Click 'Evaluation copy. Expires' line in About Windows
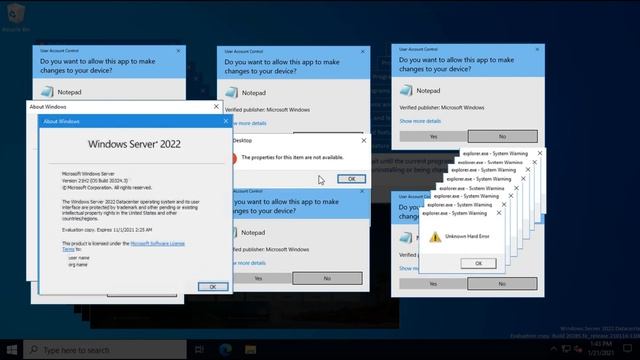640x360 pixels. click(107, 230)
